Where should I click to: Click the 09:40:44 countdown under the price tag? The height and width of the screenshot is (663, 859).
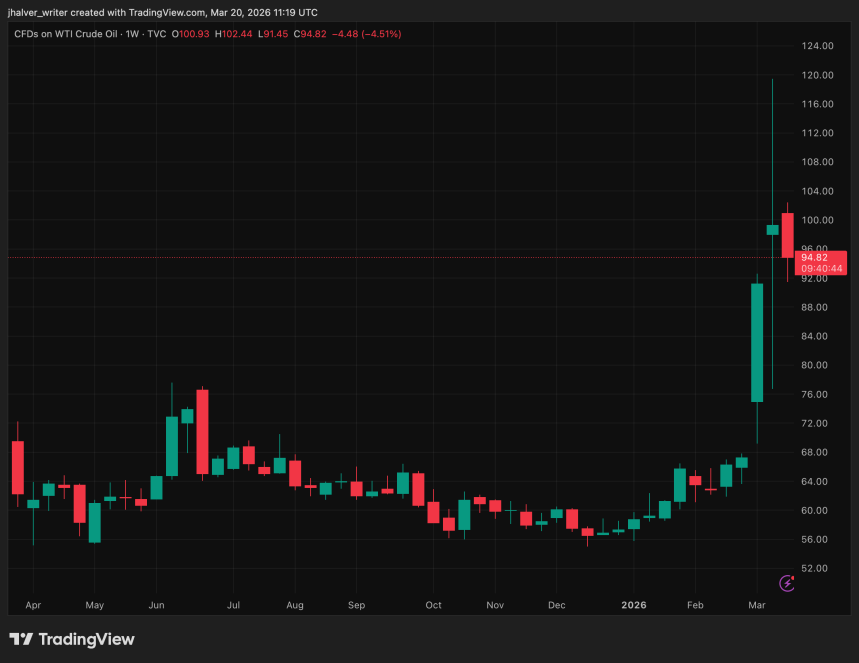pyautogui.click(x=822, y=268)
